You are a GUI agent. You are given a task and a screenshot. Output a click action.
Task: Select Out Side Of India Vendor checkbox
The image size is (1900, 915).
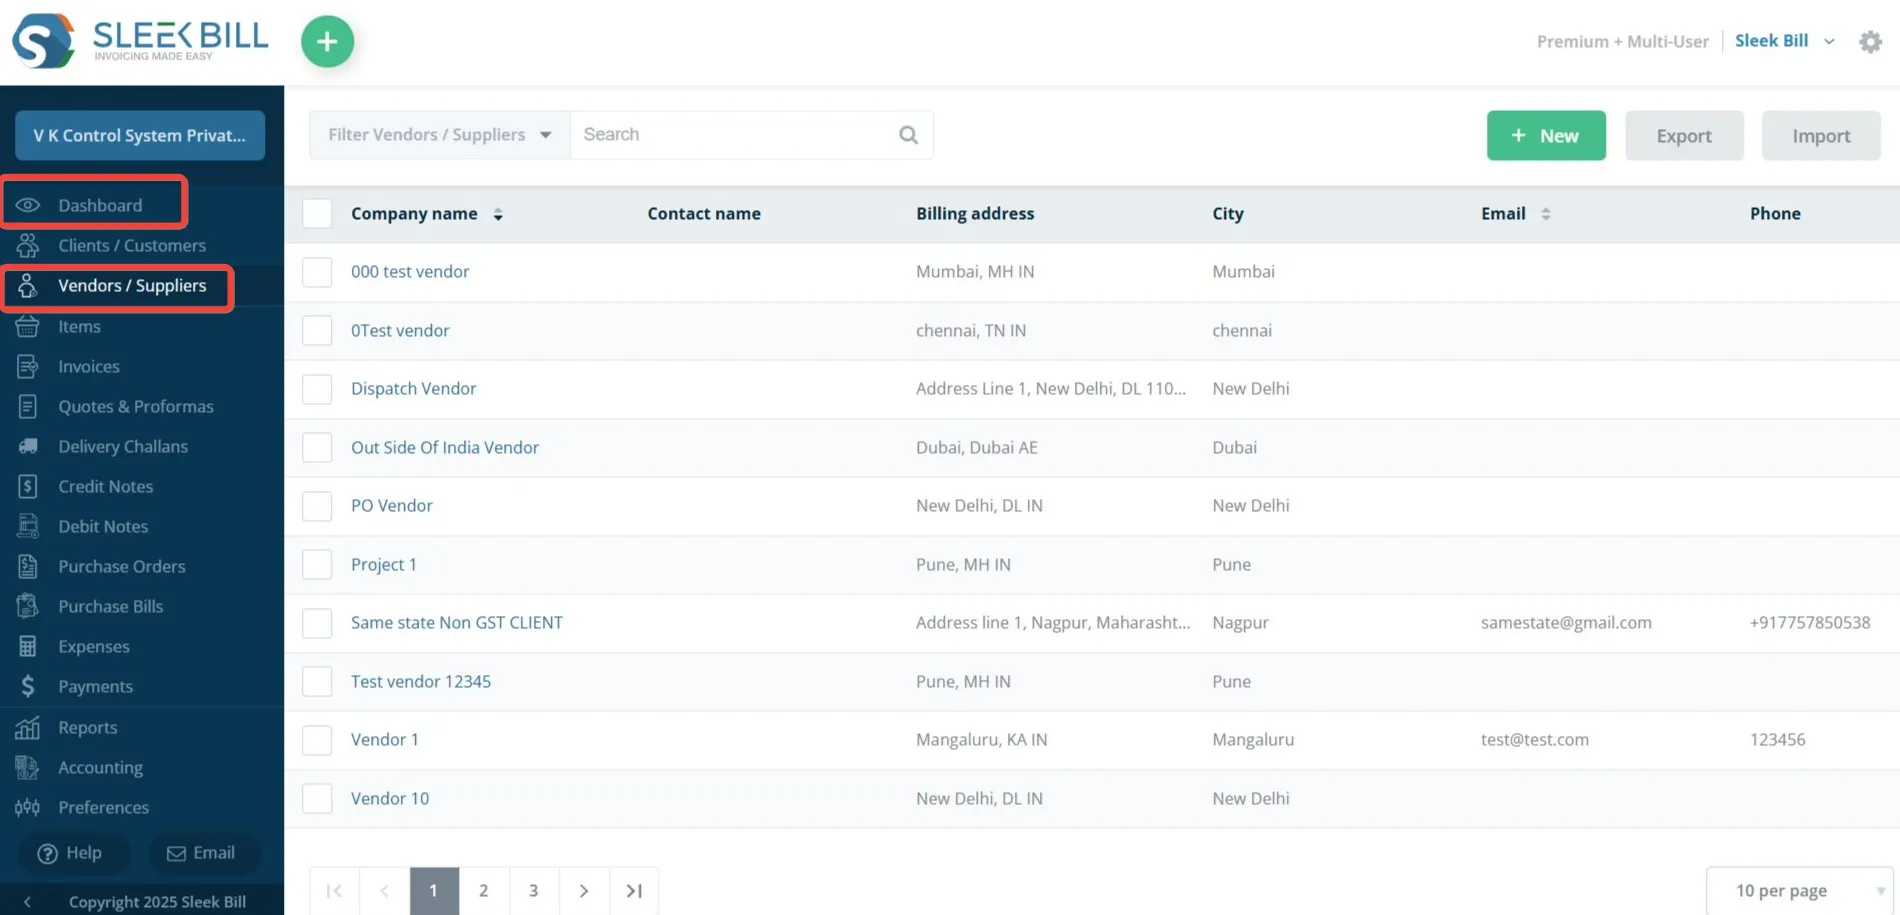(317, 447)
